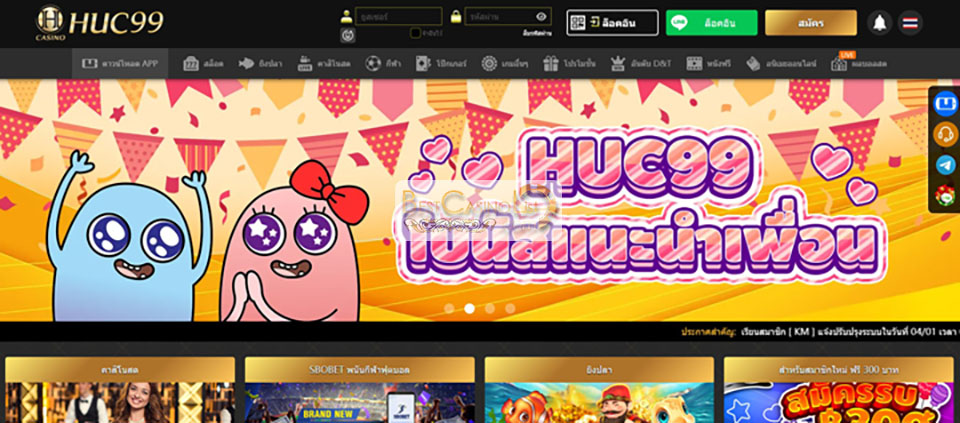Open the fish shooting game thumbnail
Image resolution: width=960 pixels, height=423 pixels.
click(x=599, y=403)
